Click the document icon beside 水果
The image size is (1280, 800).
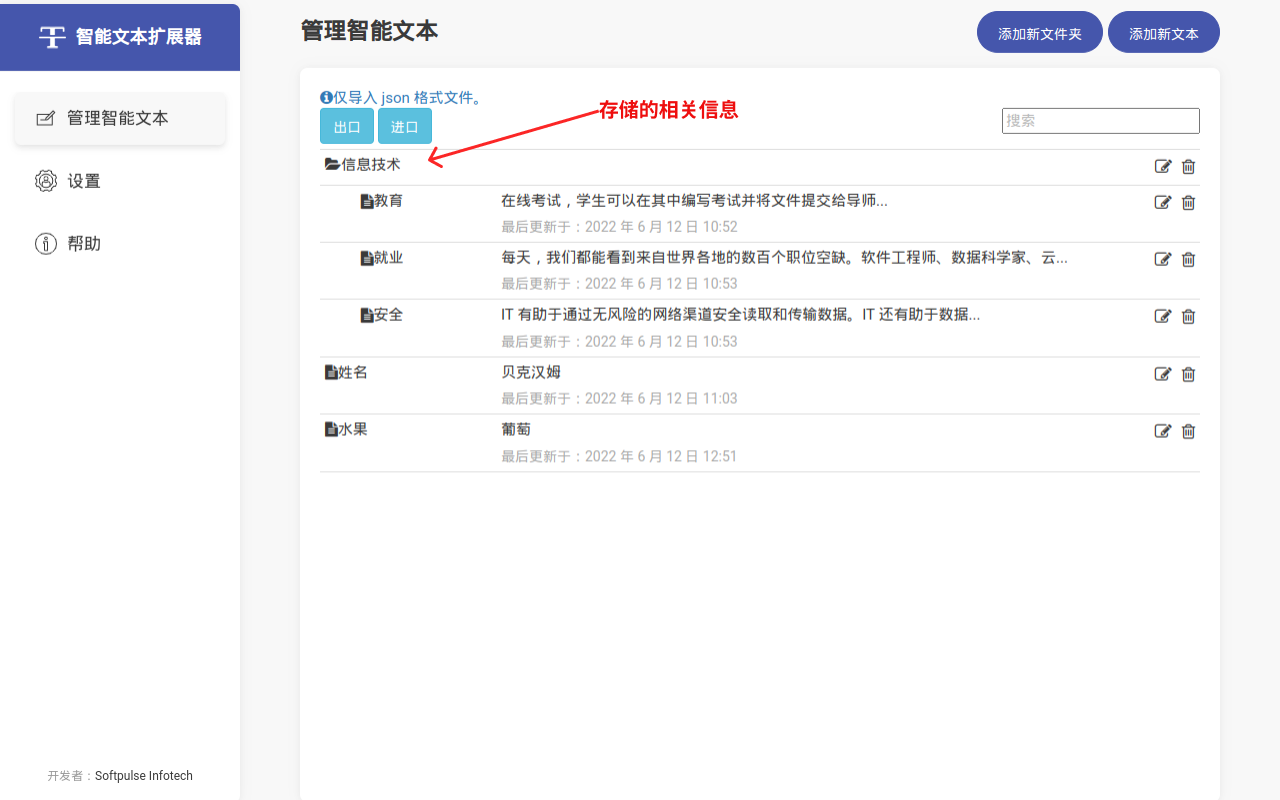coord(331,428)
